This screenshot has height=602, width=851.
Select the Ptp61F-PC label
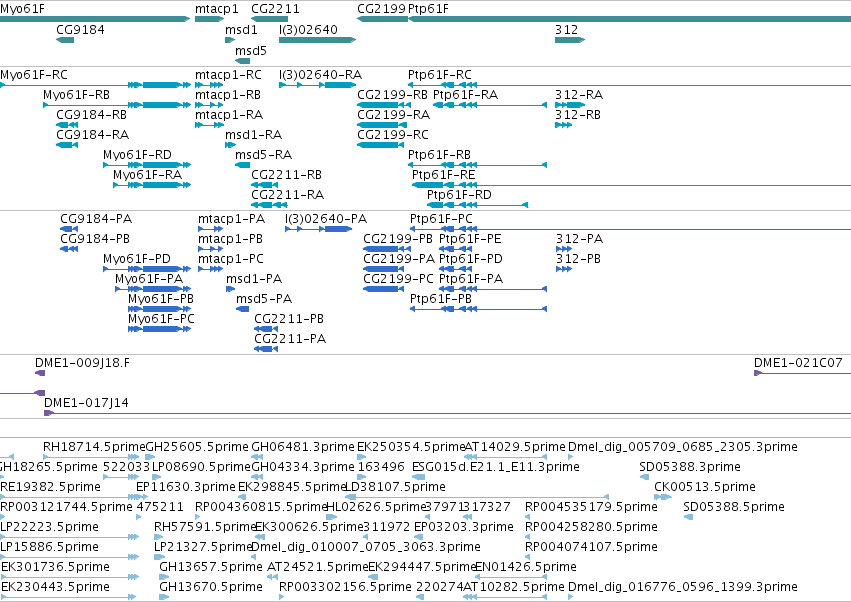coord(441,219)
